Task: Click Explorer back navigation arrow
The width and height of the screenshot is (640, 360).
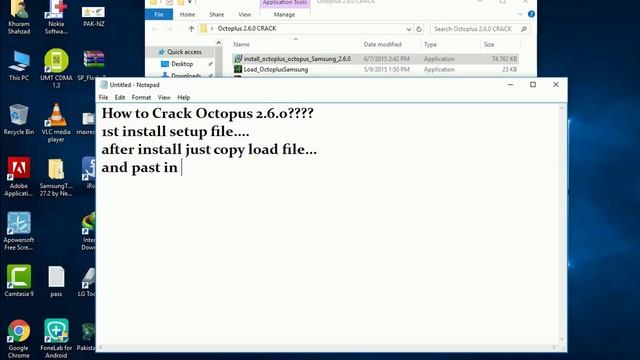Action: coord(155,29)
